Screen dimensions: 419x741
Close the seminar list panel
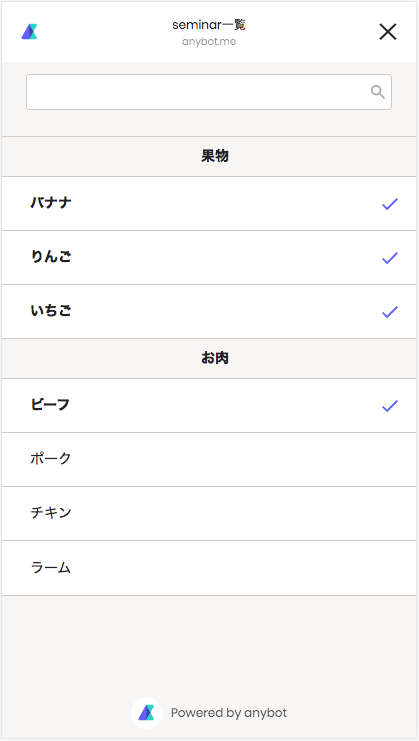pyautogui.click(x=388, y=32)
